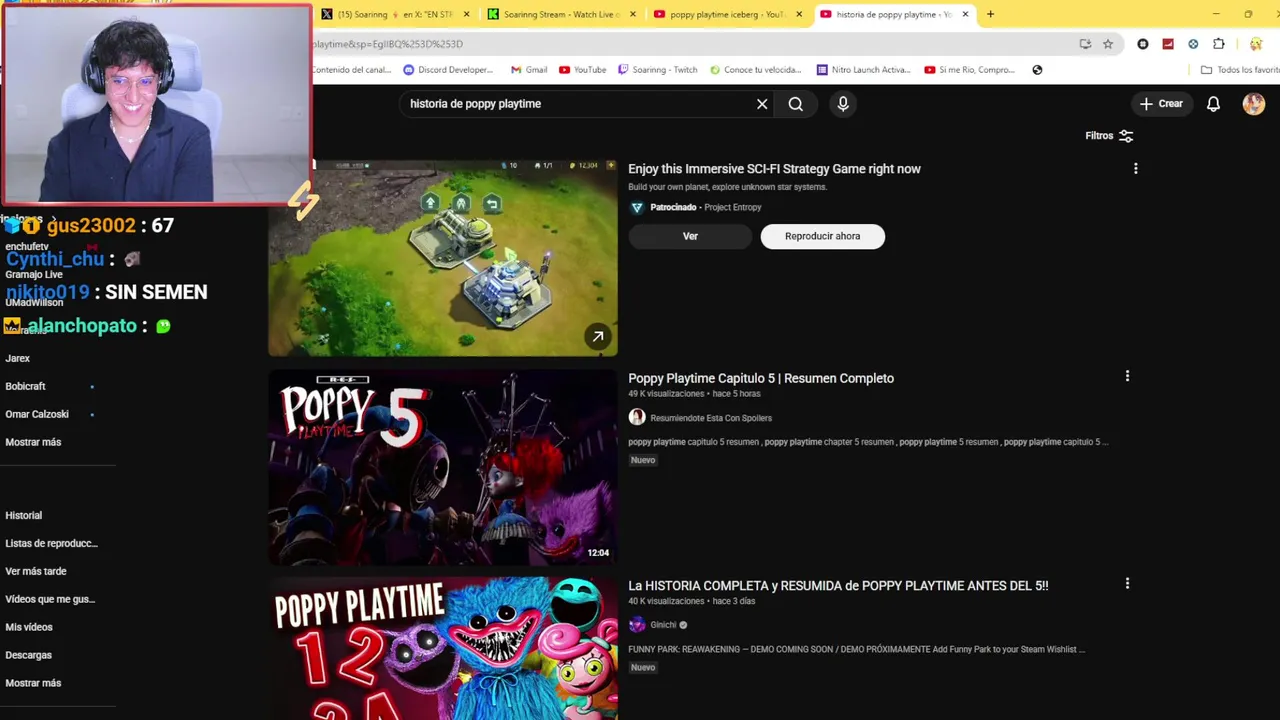Click the install app icon in address bar

tap(1085, 44)
